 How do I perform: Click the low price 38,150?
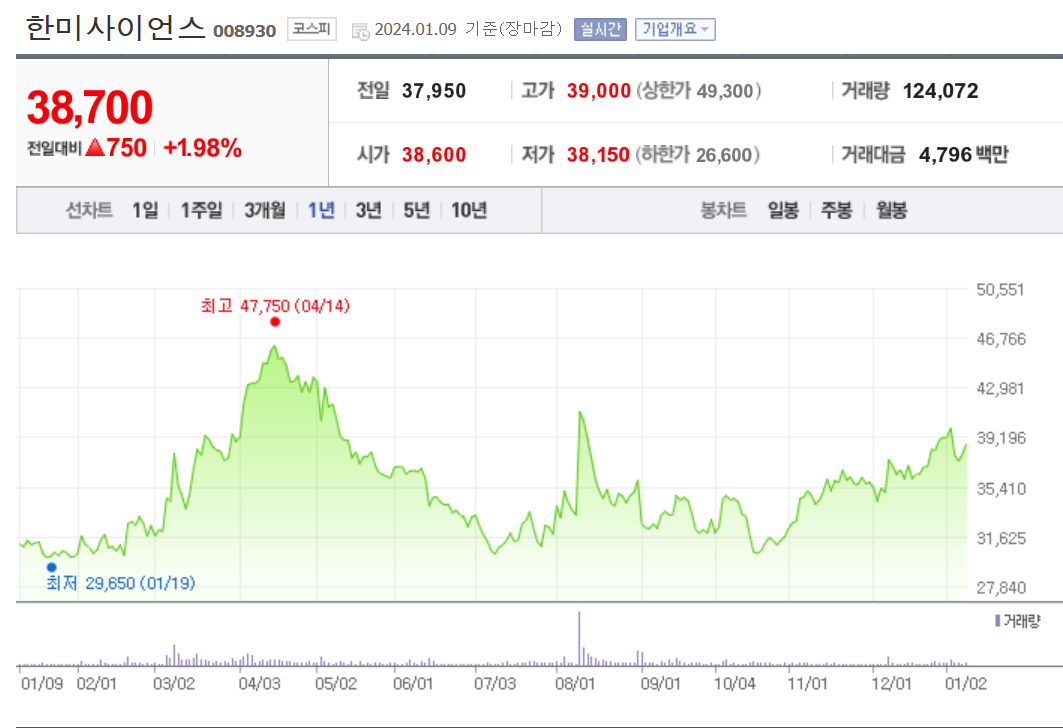[x=599, y=155]
